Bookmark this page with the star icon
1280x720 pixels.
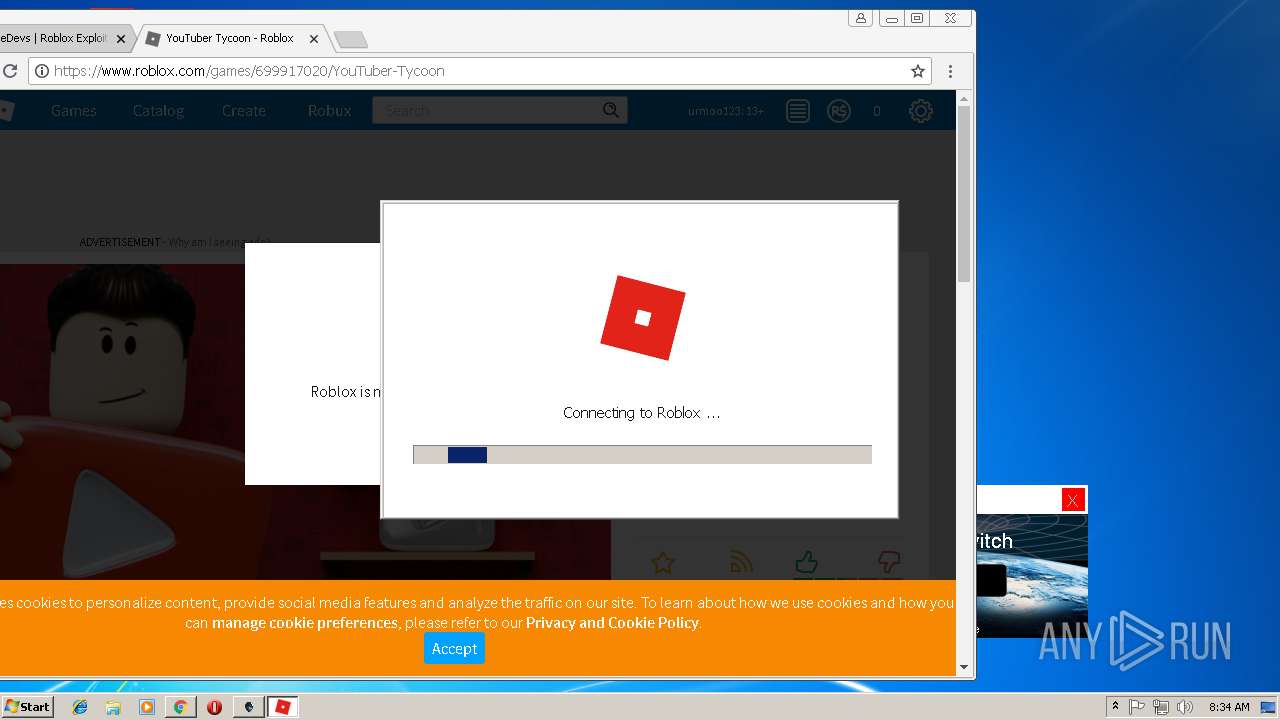(917, 71)
